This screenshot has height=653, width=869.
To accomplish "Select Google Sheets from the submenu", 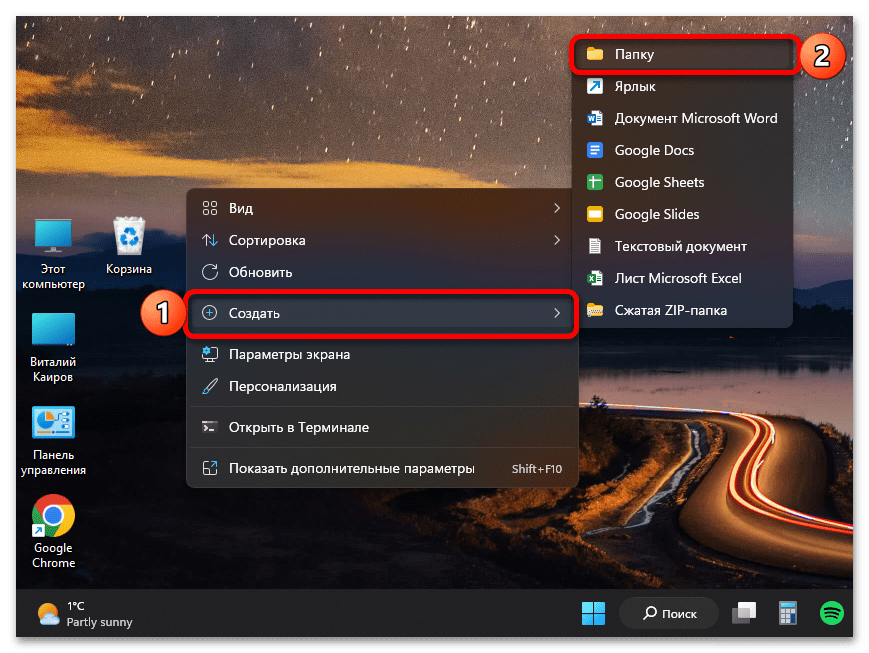I will click(x=658, y=182).
